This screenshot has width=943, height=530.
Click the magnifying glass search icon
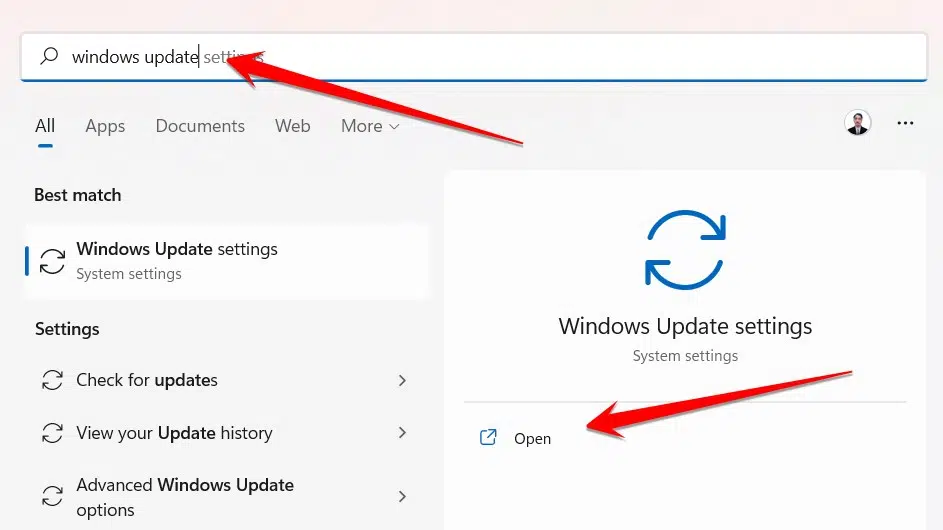[49, 57]
